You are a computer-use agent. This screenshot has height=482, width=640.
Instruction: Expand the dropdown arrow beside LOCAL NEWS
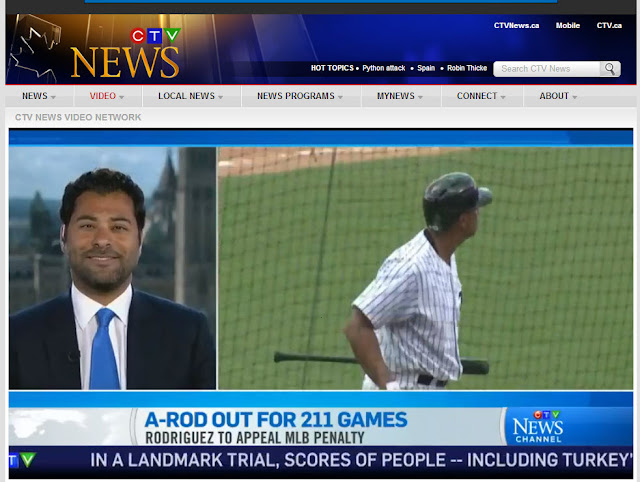(x=220, y=97)
